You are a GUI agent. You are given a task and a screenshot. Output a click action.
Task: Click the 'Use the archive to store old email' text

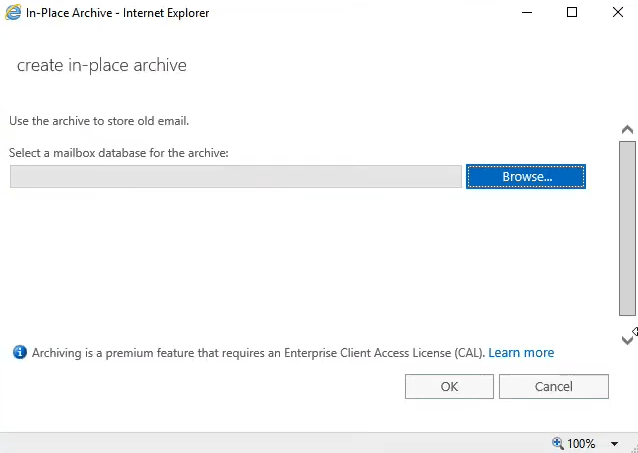pyautogui.click(x=99, y=121)
